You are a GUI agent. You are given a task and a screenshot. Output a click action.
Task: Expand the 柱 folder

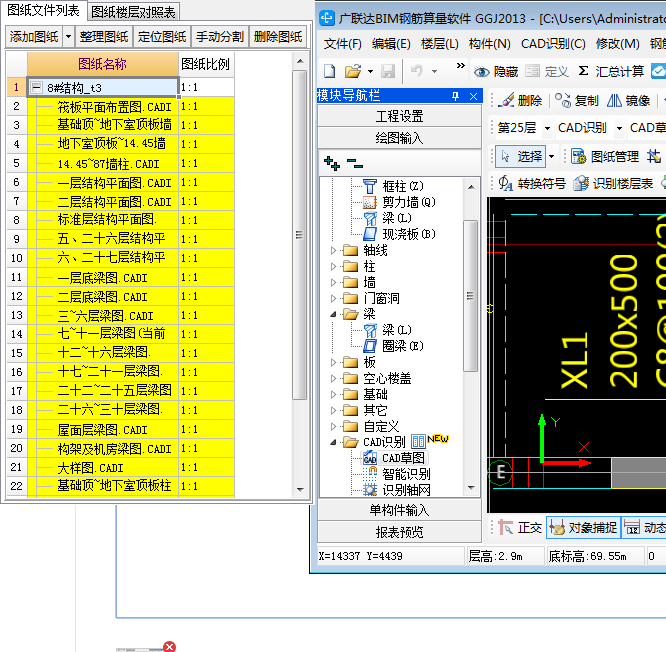point(333,266)
